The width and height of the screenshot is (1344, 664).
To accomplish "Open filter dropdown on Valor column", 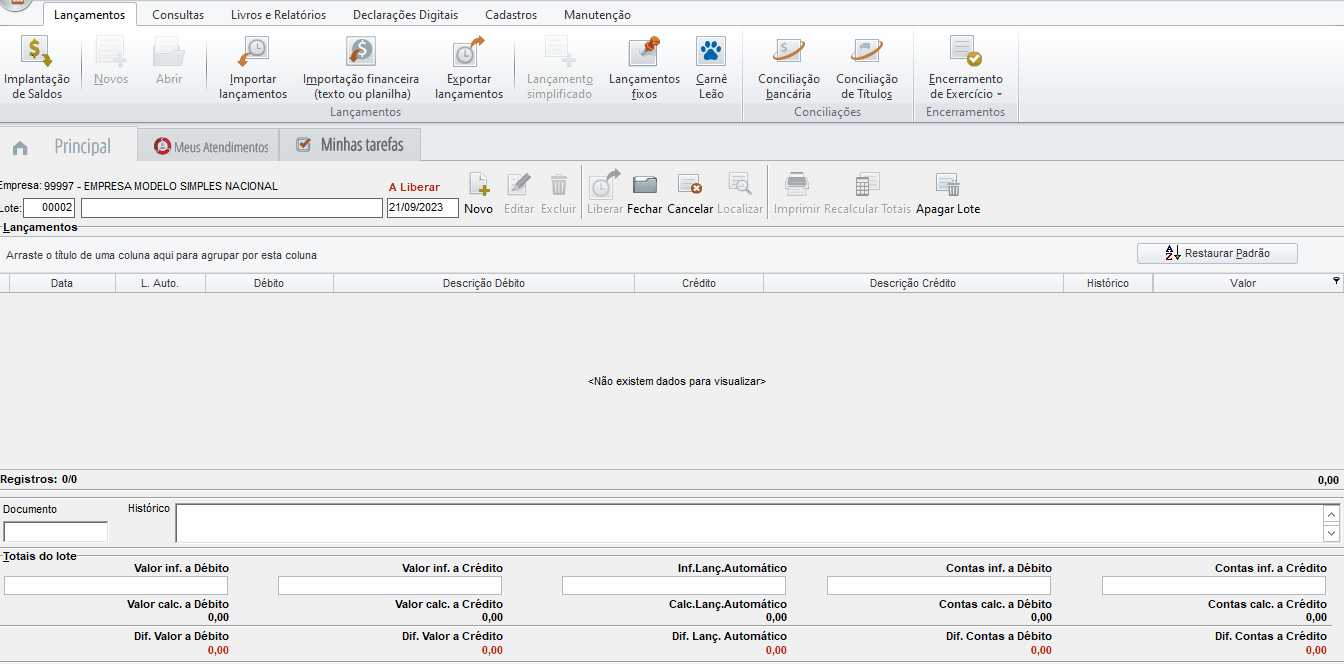I will (x=1336, y=282).
